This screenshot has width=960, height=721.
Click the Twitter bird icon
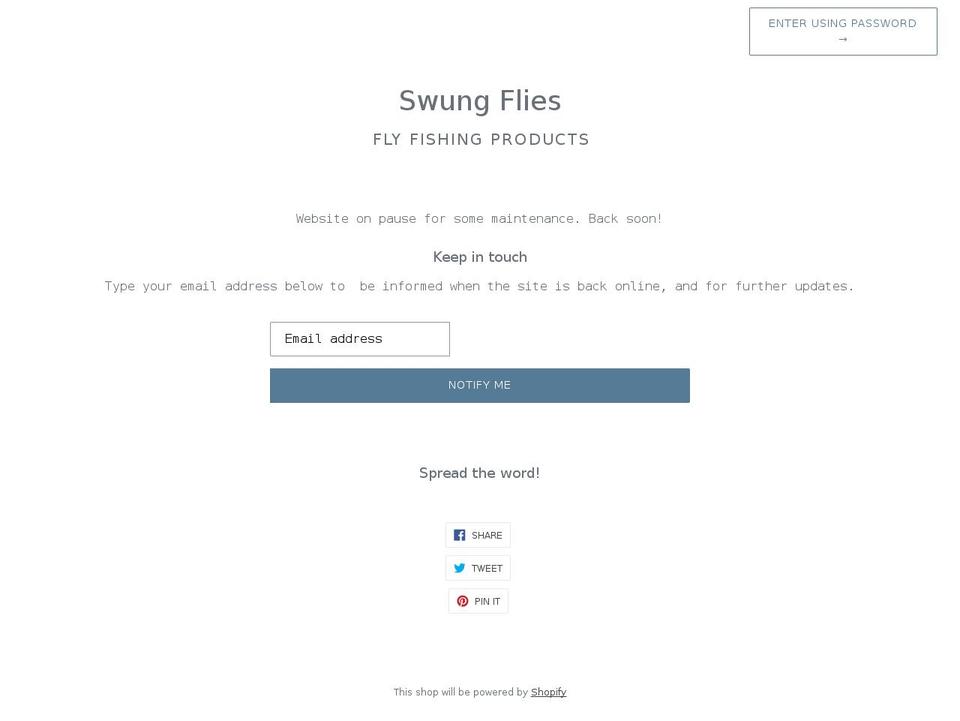(x=458, y=567)
